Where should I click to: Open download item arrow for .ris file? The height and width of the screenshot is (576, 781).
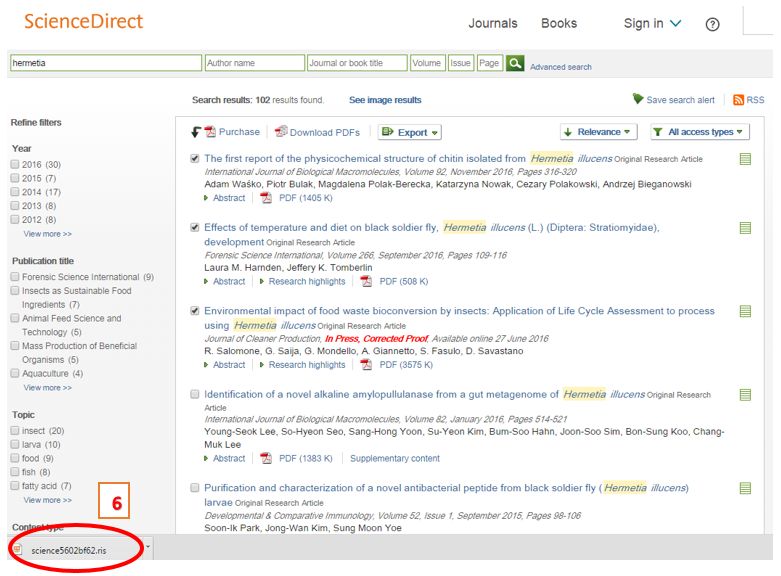[147, 547]
